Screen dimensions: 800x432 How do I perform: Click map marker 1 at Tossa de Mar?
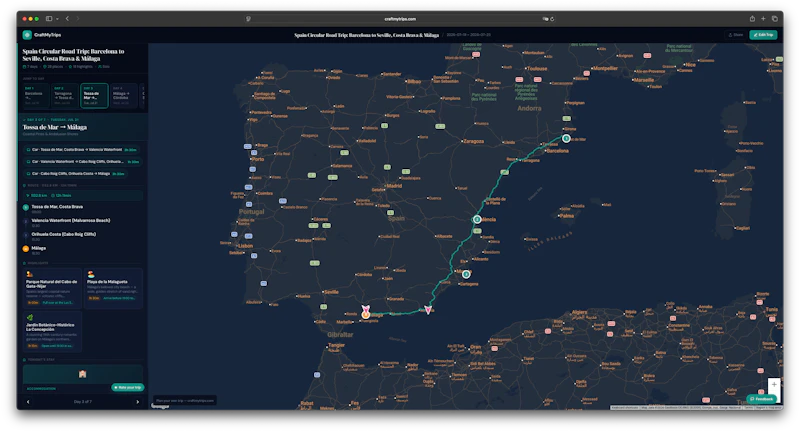tap(566, 138)
